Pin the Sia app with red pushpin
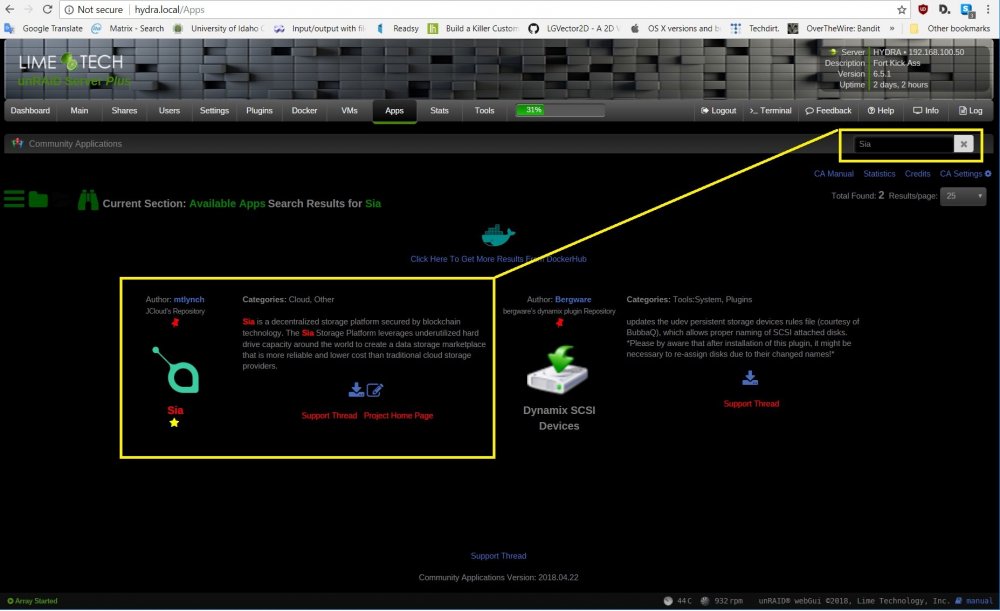 [175, 322]
